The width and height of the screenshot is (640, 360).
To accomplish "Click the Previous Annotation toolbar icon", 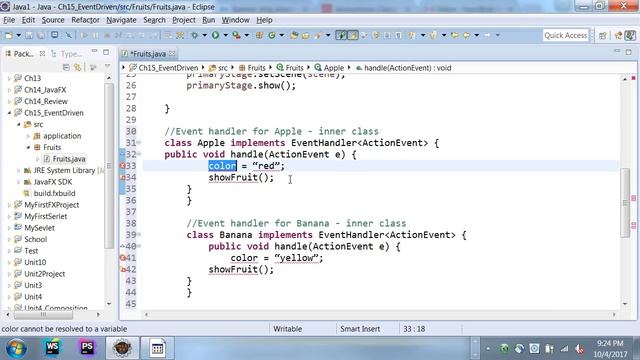I will 433,36.
